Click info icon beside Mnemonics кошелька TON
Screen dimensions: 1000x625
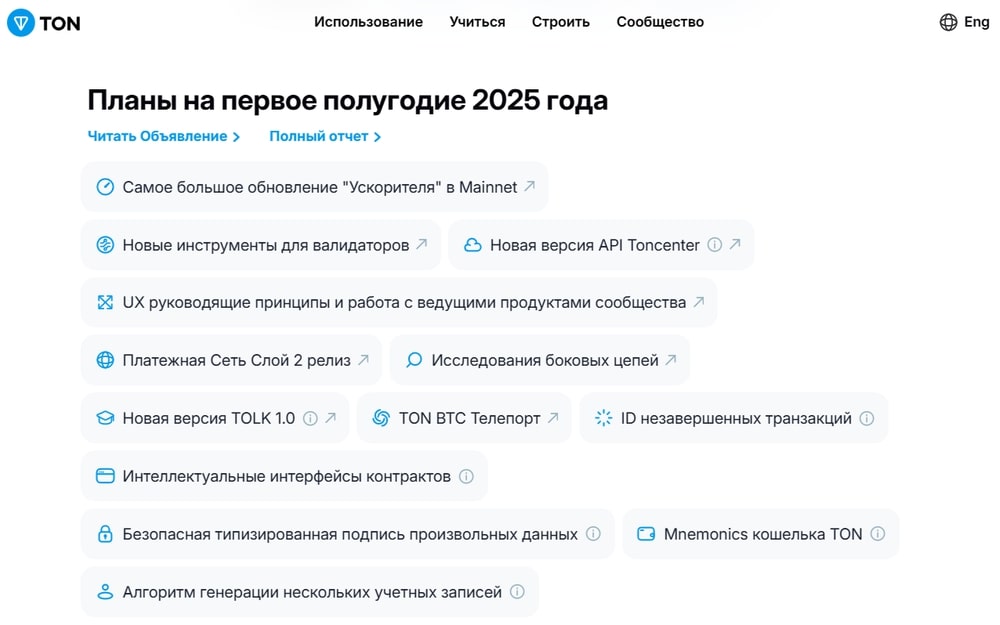(x=878, y=534)
